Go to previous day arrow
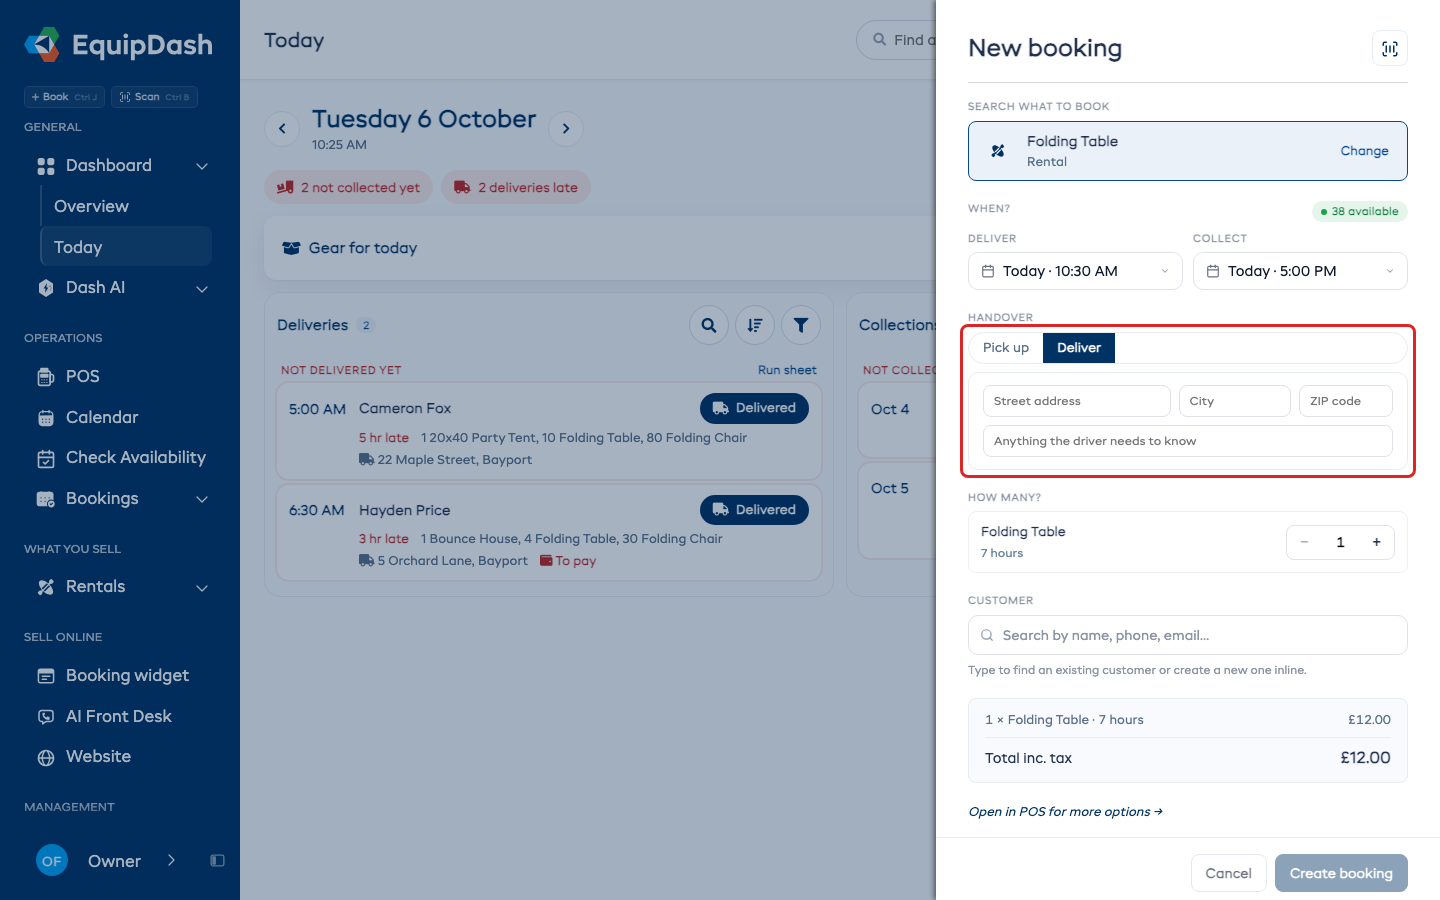The width and height of the screenshot is (1440, 900). click(x=282, y=128)
